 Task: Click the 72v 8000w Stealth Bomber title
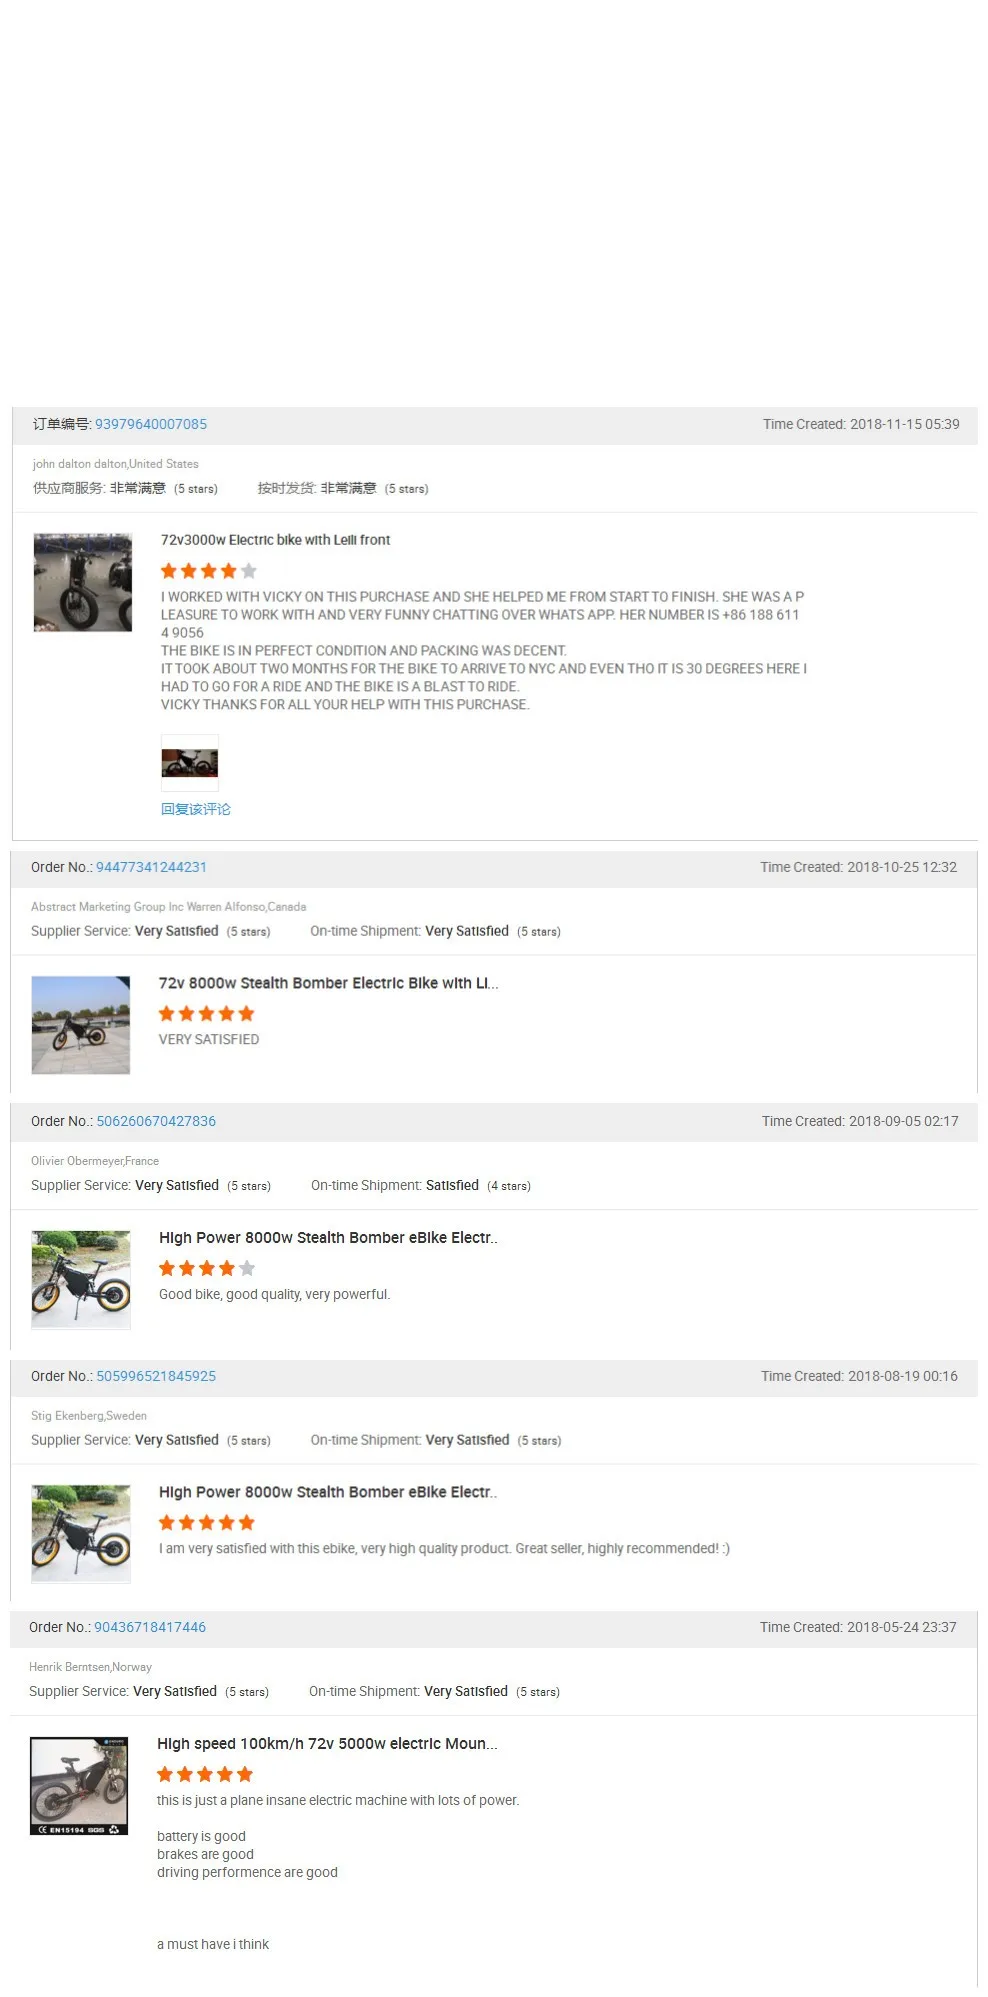[x=328, y=983]
